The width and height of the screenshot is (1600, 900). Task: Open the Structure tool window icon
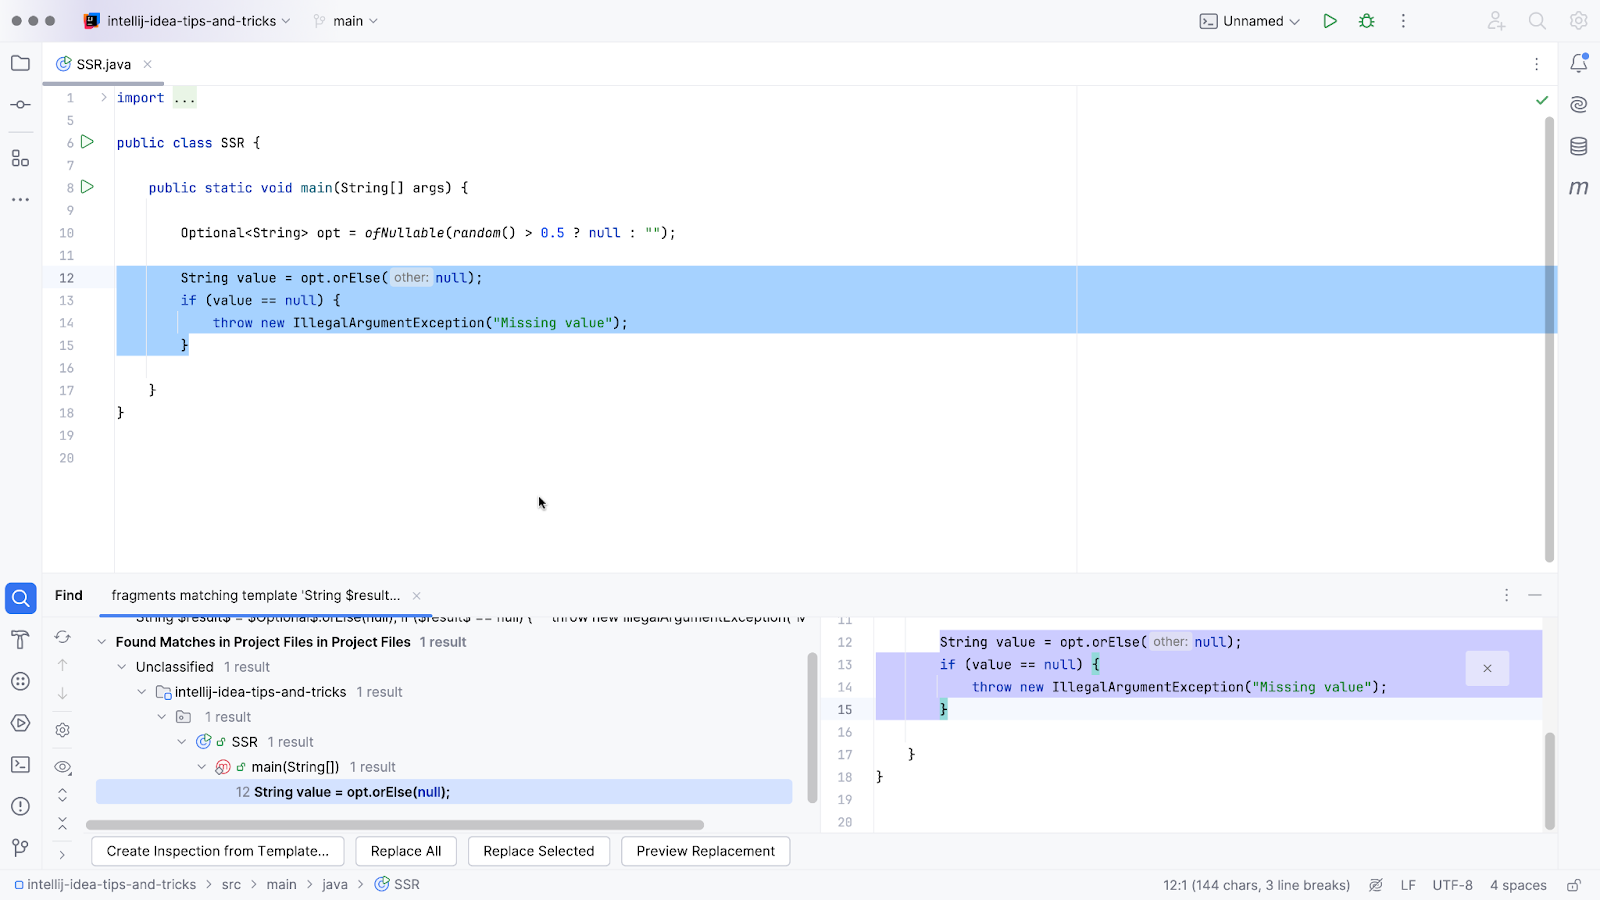20,158
